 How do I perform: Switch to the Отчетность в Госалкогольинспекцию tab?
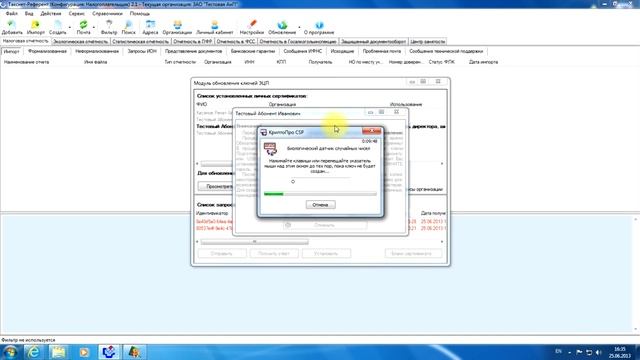coord(298,42)
